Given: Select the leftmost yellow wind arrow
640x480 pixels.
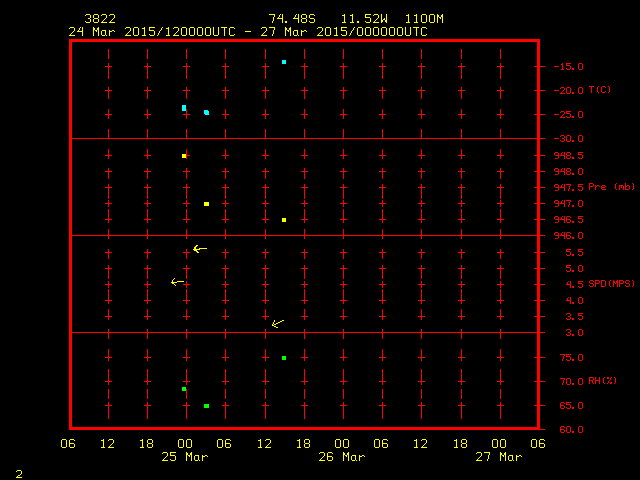Looking at the screenshot, I should (x=177, y=282).
